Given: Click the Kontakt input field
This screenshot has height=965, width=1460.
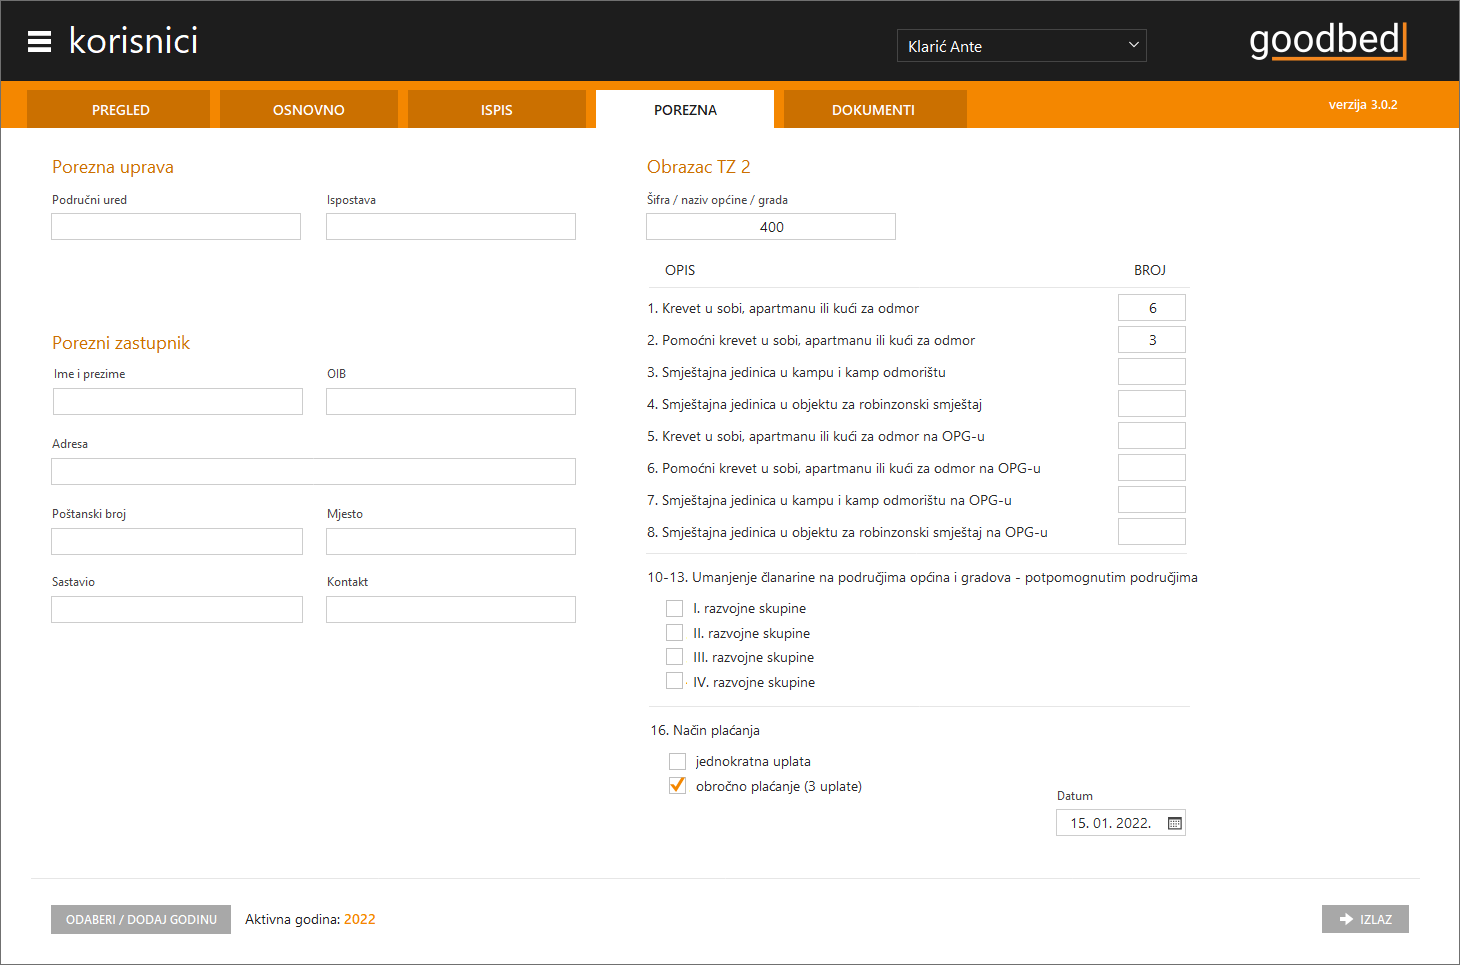Looking at the screenshot, I should pos(451,609).
